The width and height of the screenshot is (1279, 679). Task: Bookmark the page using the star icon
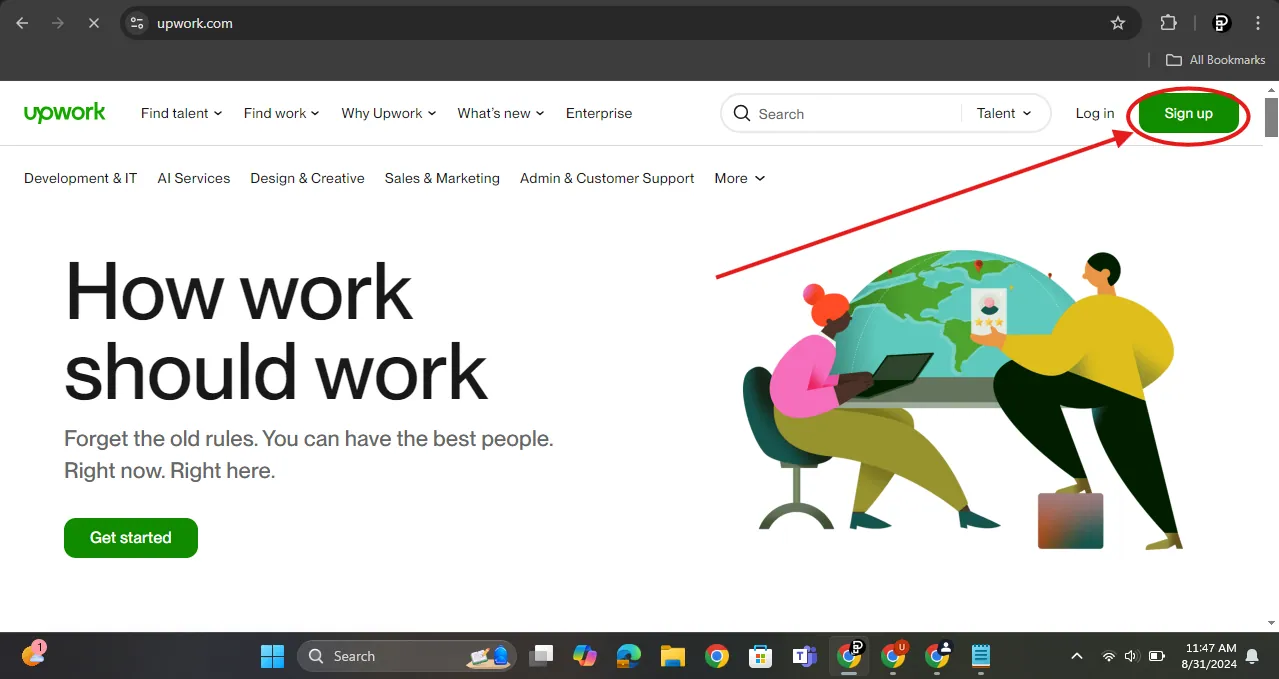click(1117, 22)
